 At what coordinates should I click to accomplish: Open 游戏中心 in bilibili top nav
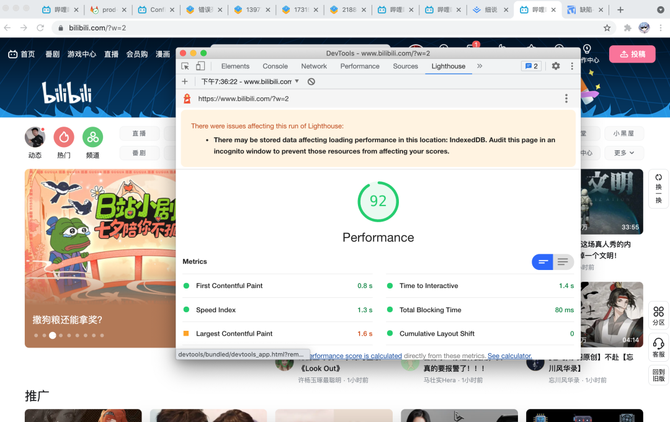[x=82, y=54]
